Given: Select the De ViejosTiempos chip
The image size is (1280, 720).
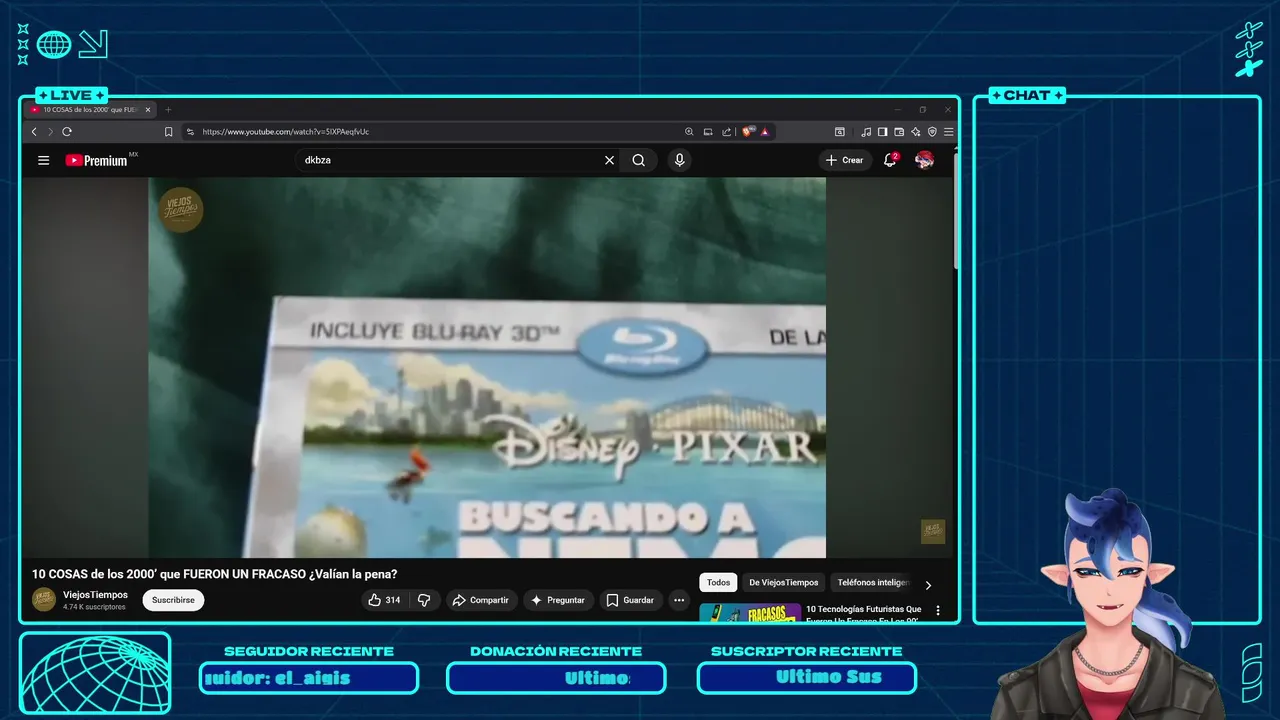Looking at the screenshot, I should point(783,582).
